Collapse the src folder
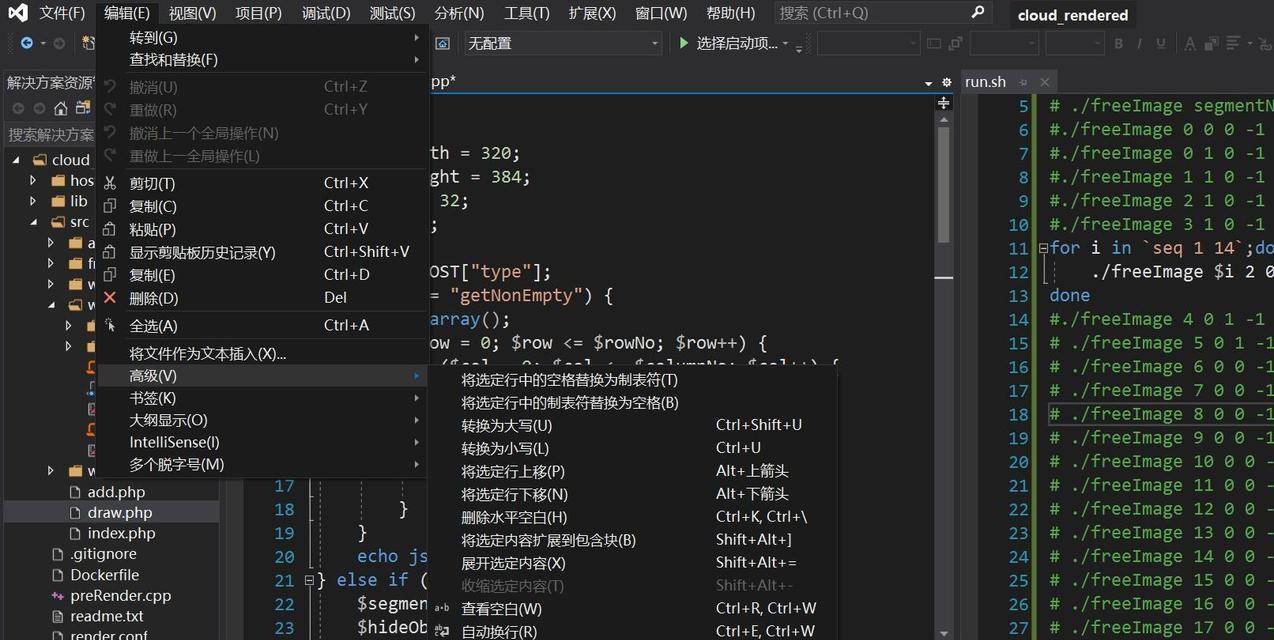Image resolution: width=1274 pixels, height=640 pixels. [x=33, y=222]
